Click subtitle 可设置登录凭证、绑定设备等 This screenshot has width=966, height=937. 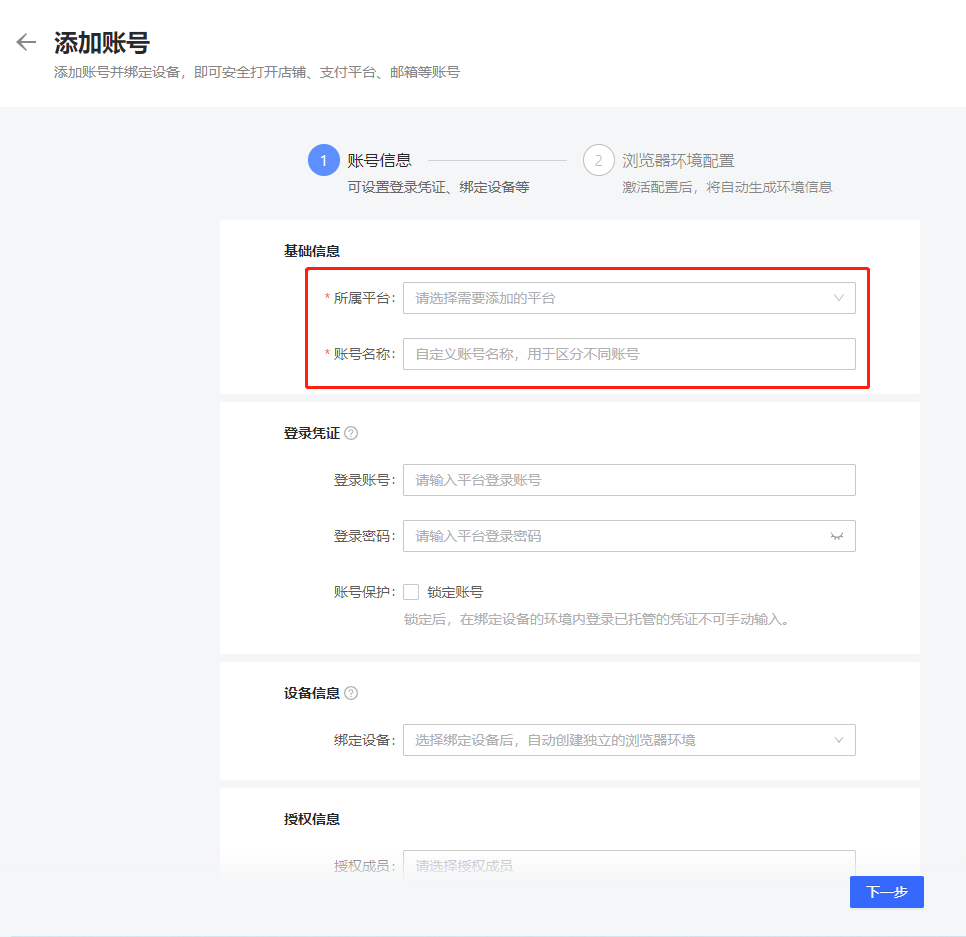click(x=438, y=187)
